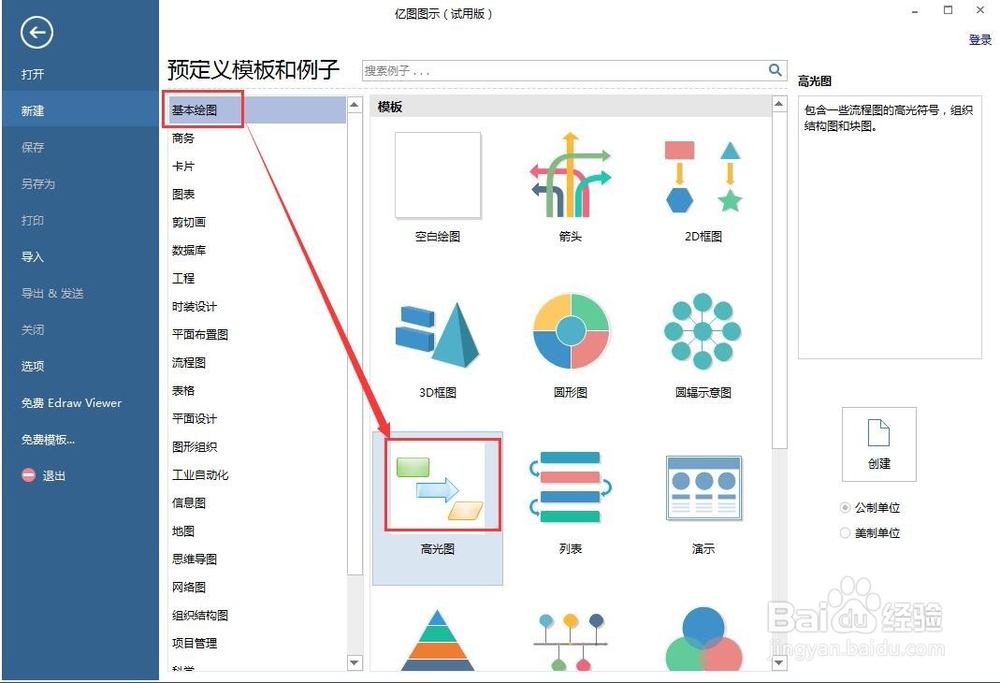The height and width of the screenshot is (683, 1000).
Task: Click 关闭 in the sidebar
Action: pos(33,330)
